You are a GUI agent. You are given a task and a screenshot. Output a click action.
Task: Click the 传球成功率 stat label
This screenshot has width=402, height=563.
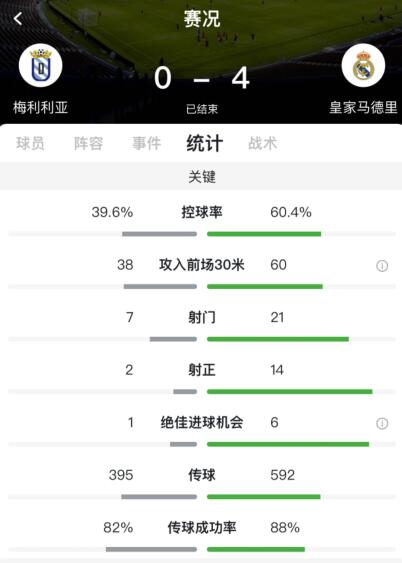point(202,527)
